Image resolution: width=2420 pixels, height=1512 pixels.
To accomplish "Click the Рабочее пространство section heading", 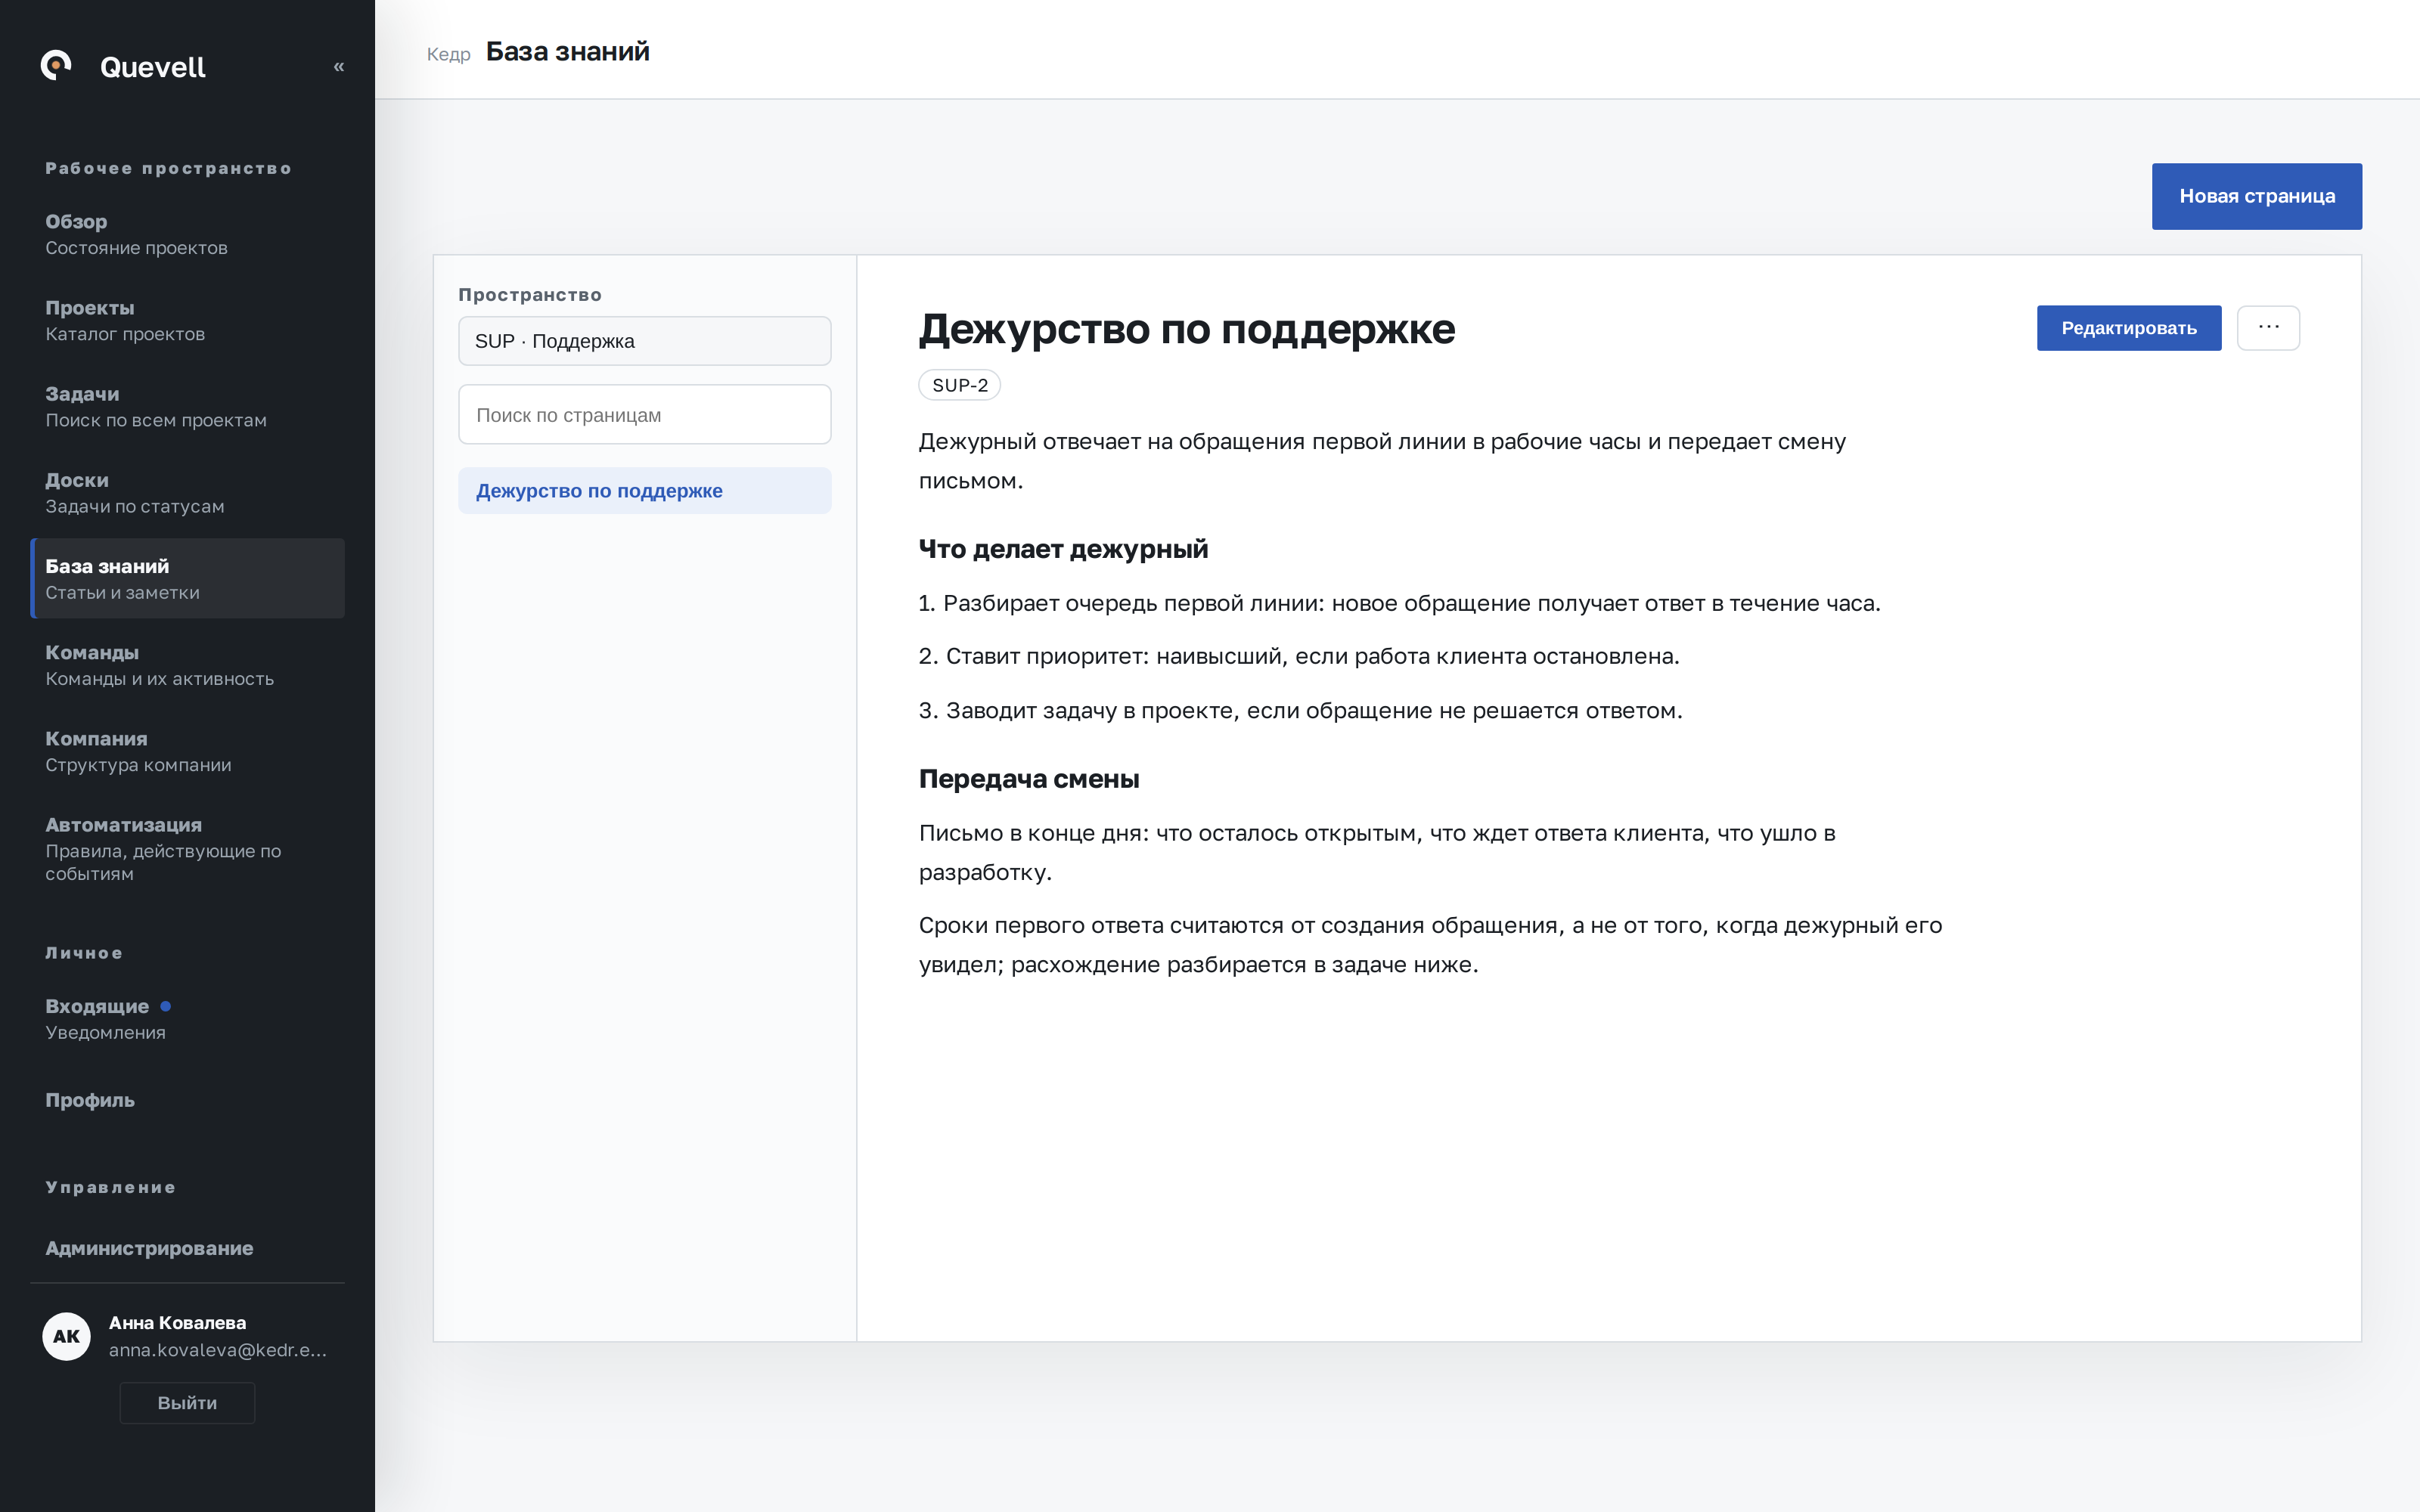I will (x=168, y=168).
